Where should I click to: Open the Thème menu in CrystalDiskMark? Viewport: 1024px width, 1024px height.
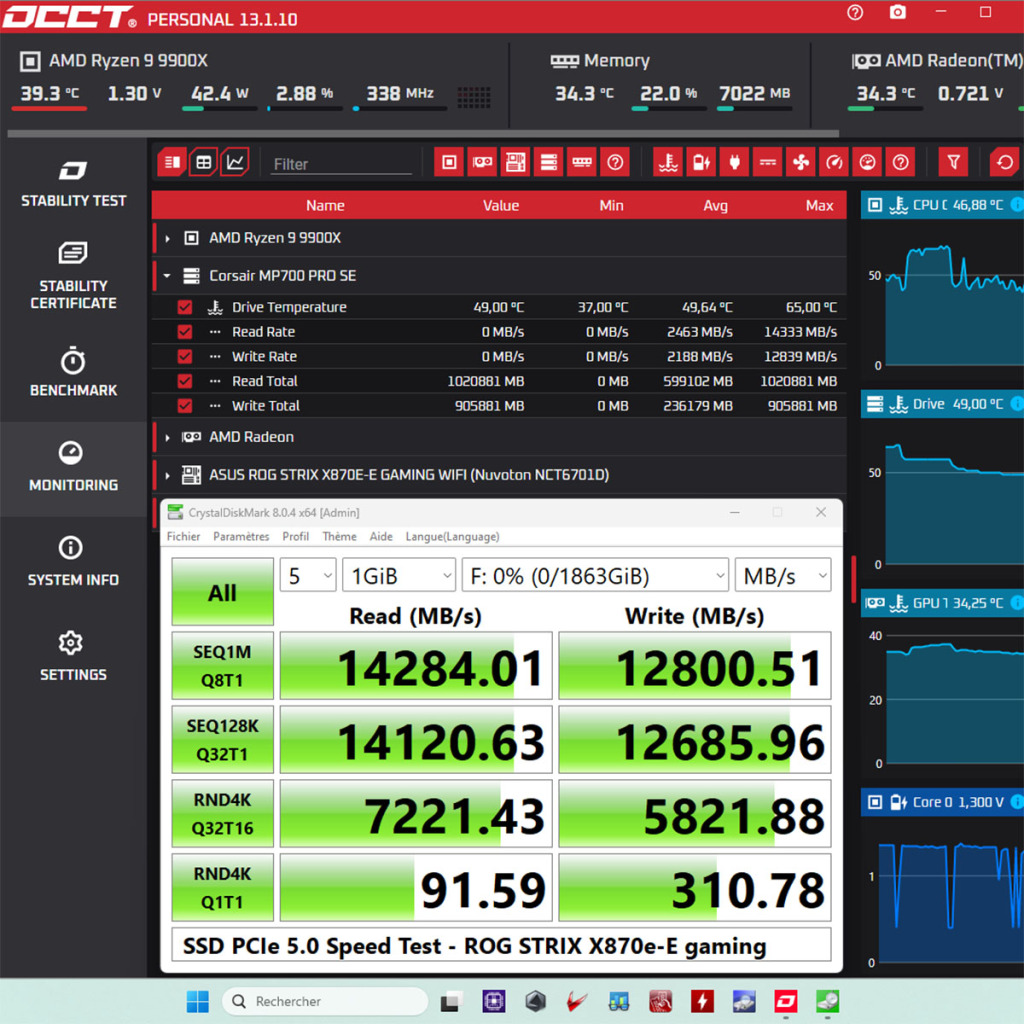pyautogui.click(x=339, y=536)
